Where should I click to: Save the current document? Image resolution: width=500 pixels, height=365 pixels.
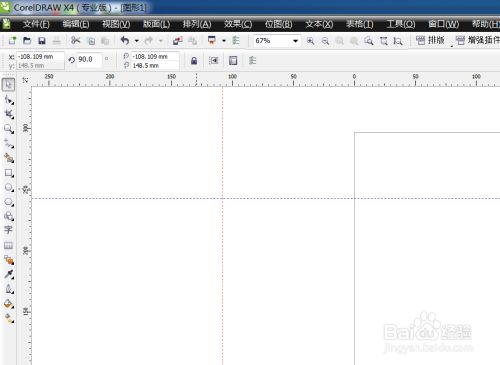(x=42, y=41)
